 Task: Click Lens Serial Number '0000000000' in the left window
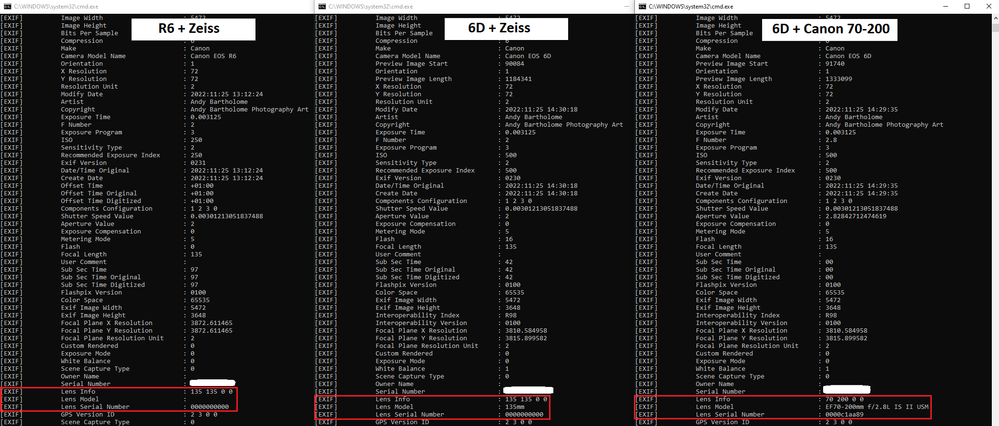point(210,407)
